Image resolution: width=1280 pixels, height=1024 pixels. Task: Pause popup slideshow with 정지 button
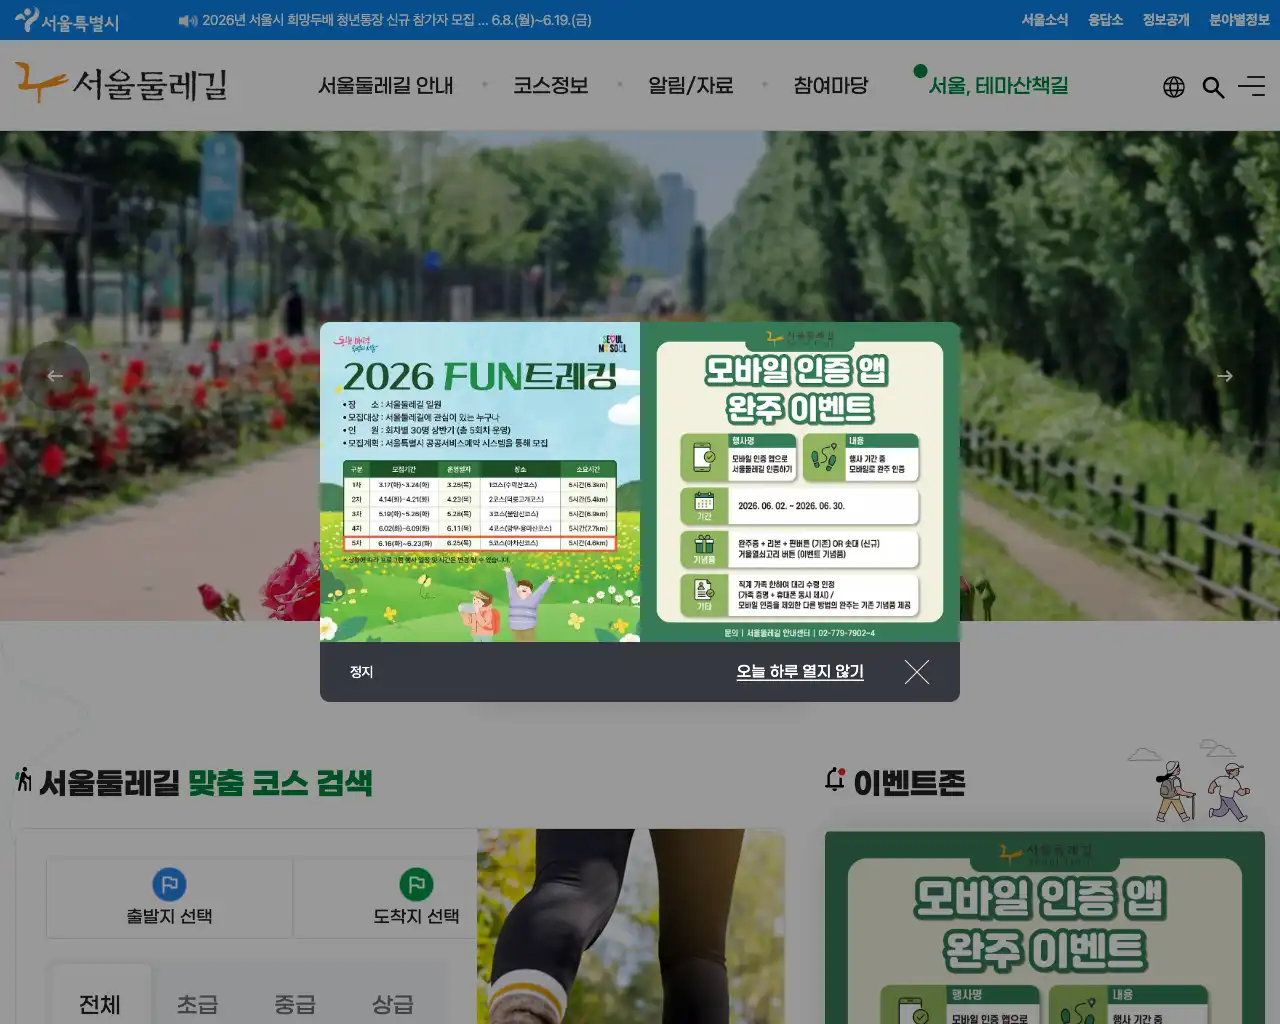(361, 672)
